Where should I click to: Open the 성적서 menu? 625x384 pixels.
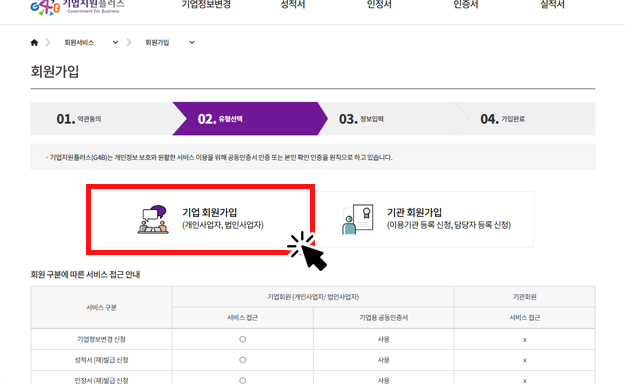(293, 5)
